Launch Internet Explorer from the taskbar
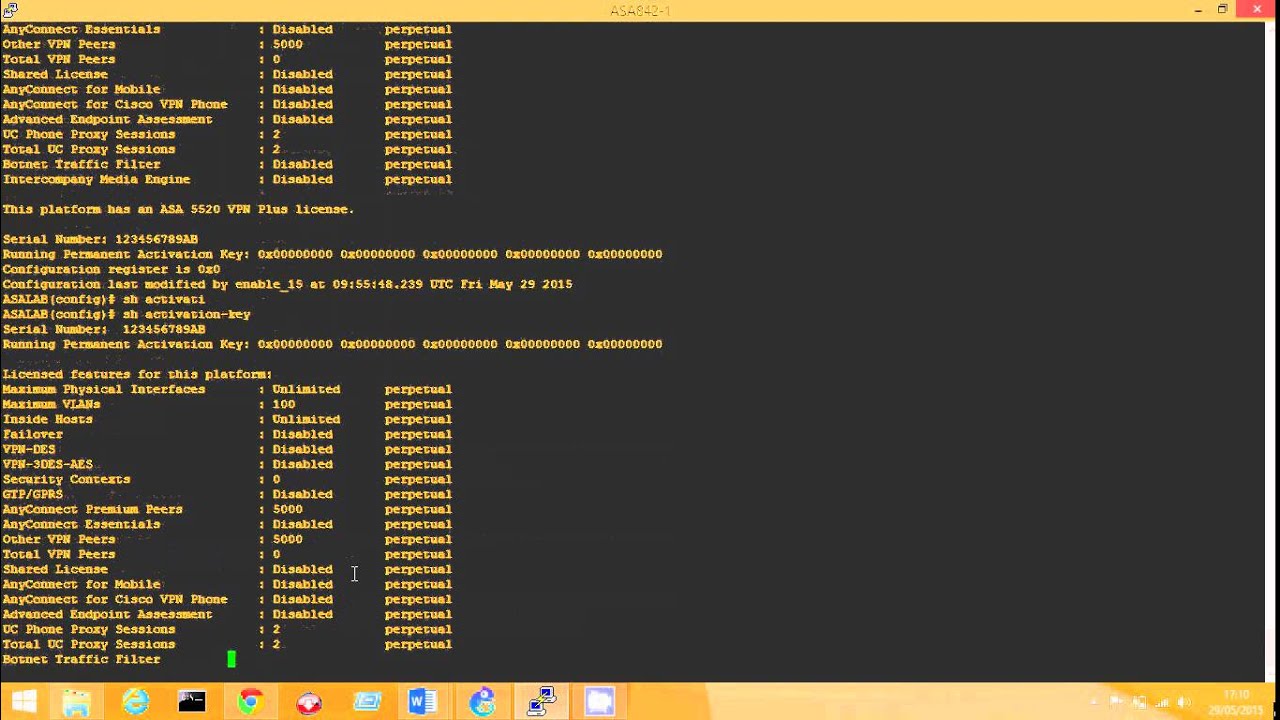 pyautogui.click(x=135, y=702)
